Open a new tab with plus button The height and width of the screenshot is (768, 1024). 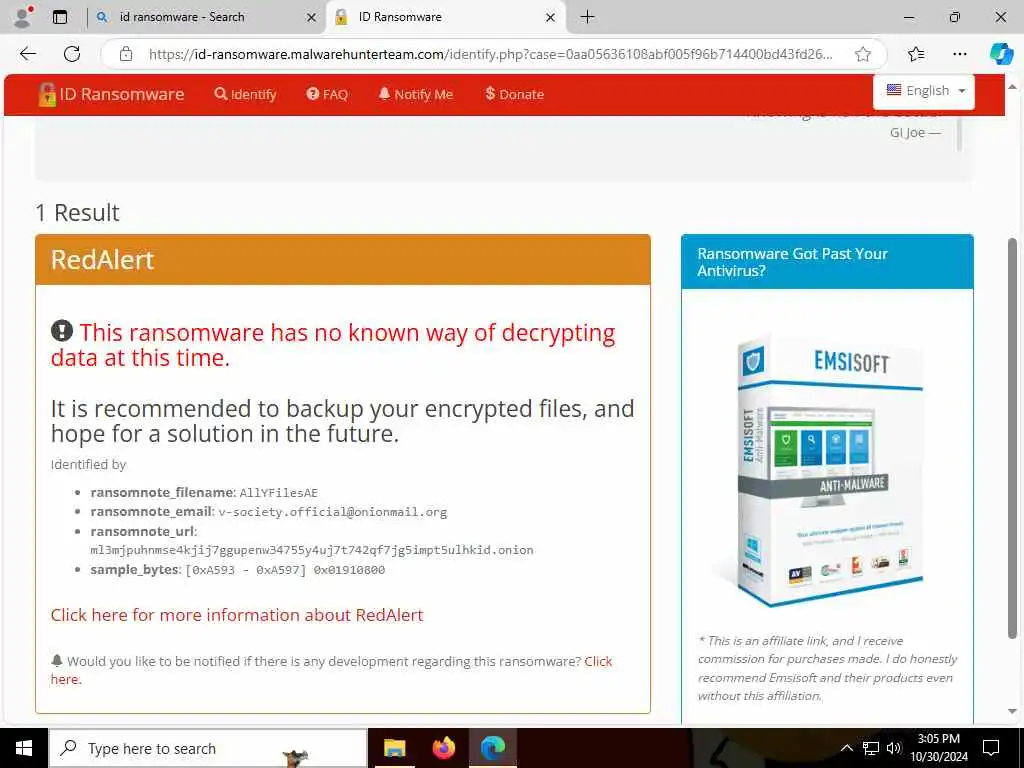587,17
